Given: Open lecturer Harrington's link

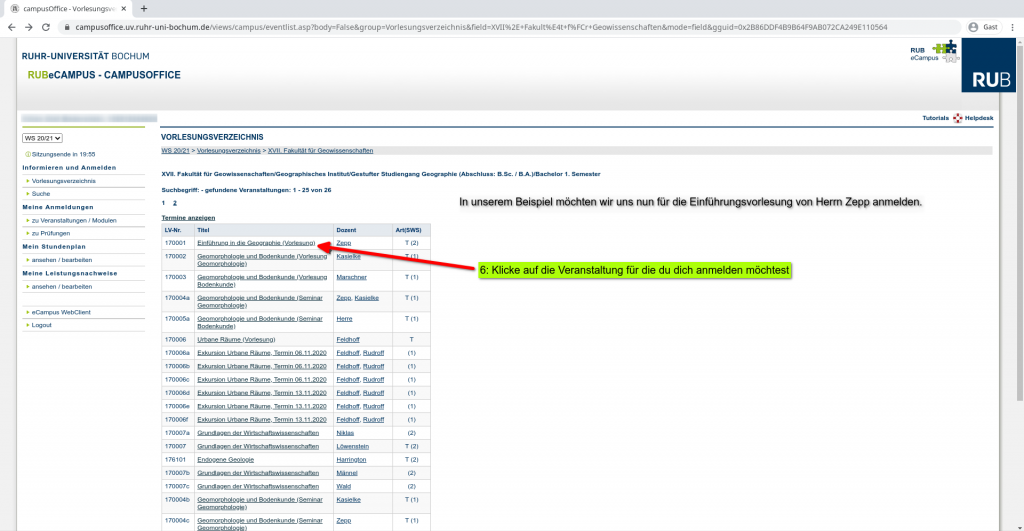Looking at the screenshot, I should [352, 459].
